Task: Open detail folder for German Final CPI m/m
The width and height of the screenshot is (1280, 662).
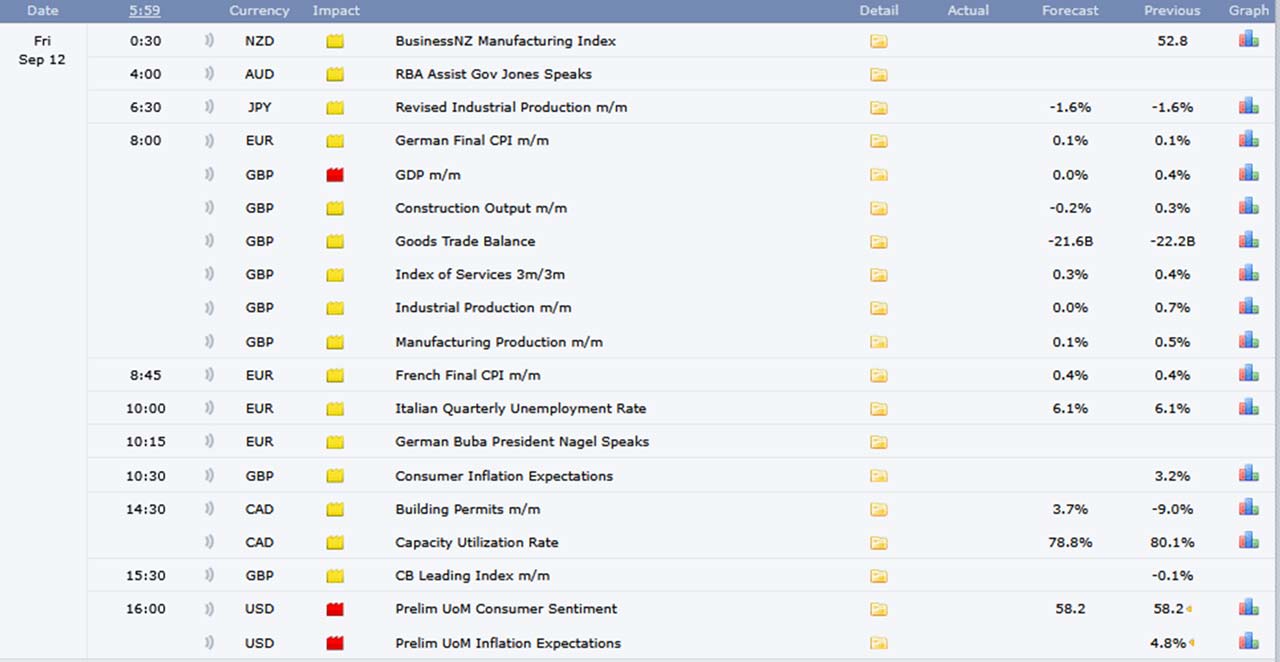Action: click(878, 141)
